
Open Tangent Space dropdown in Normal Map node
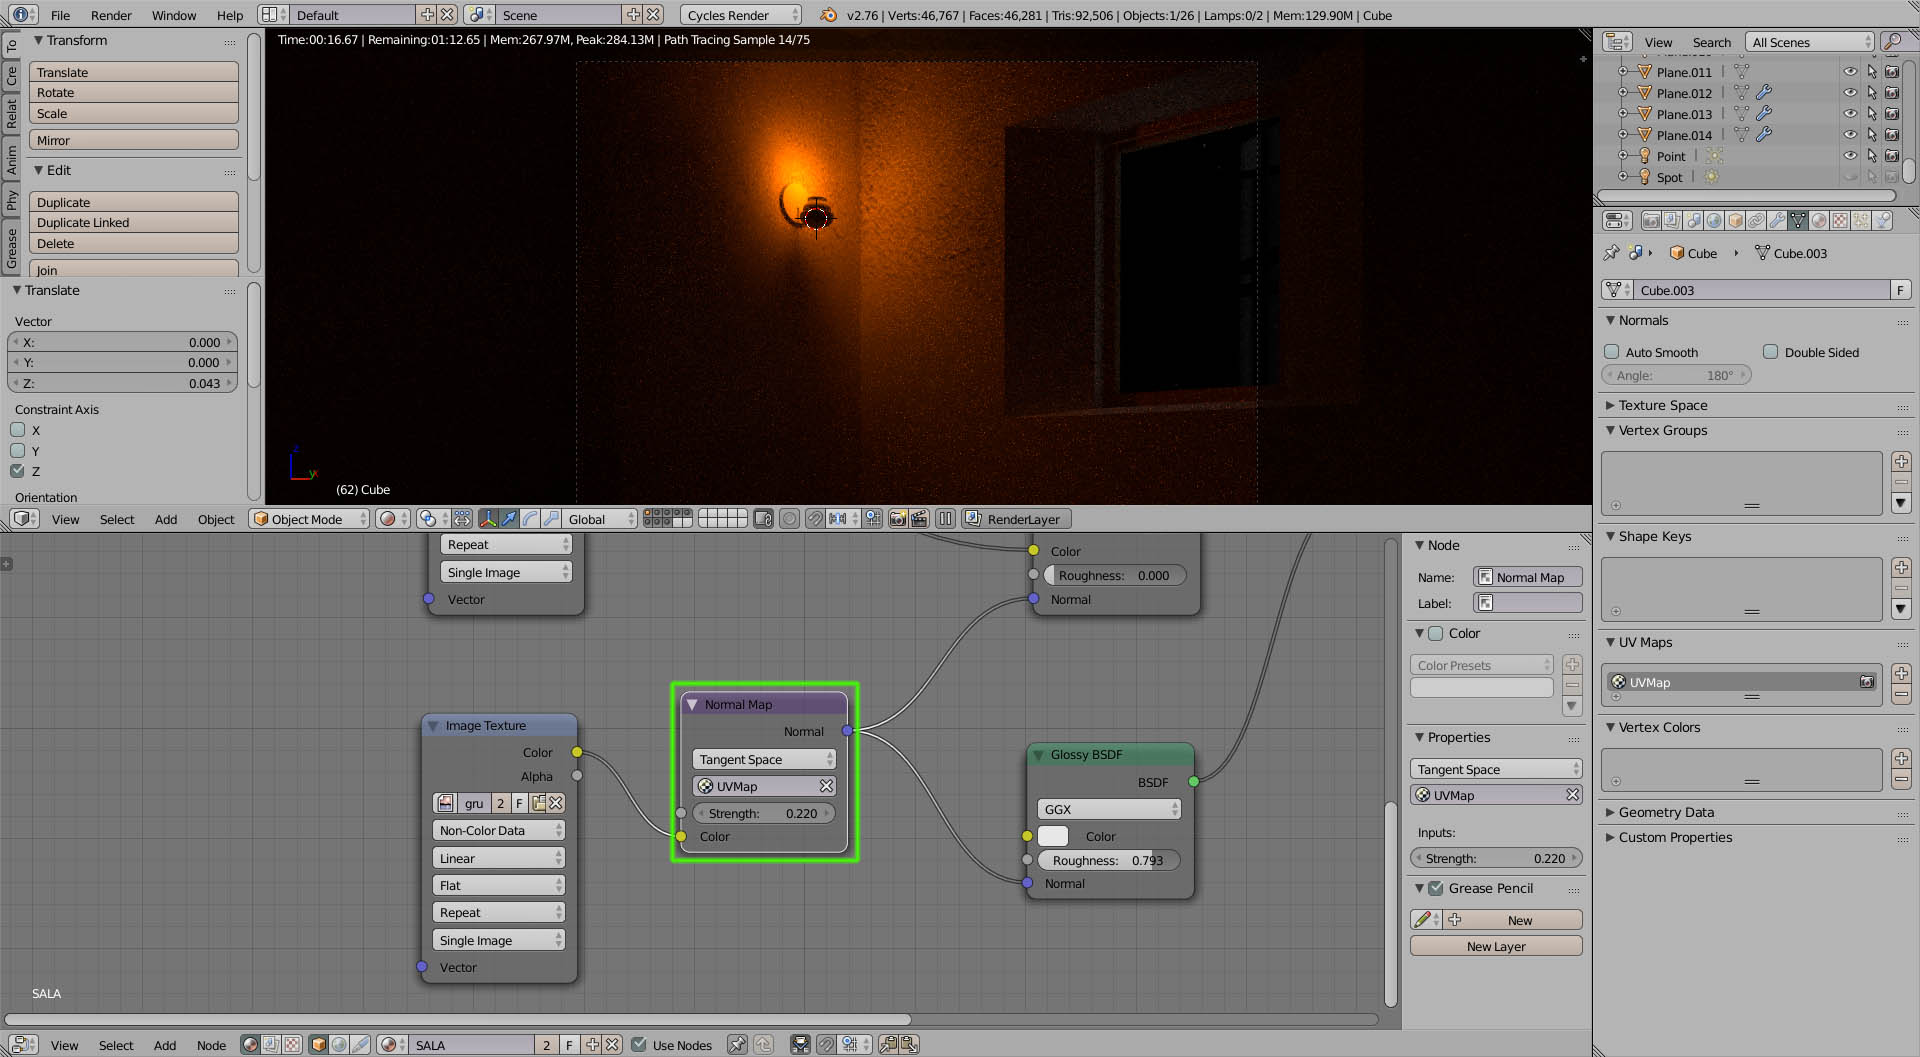pyautogui.click(x=764, y=760)
